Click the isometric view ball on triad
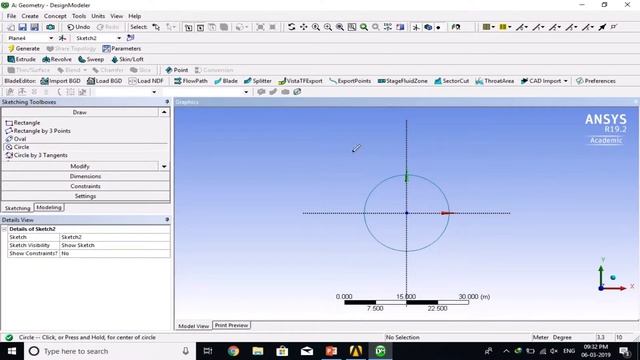 click(x=613, y=278)
